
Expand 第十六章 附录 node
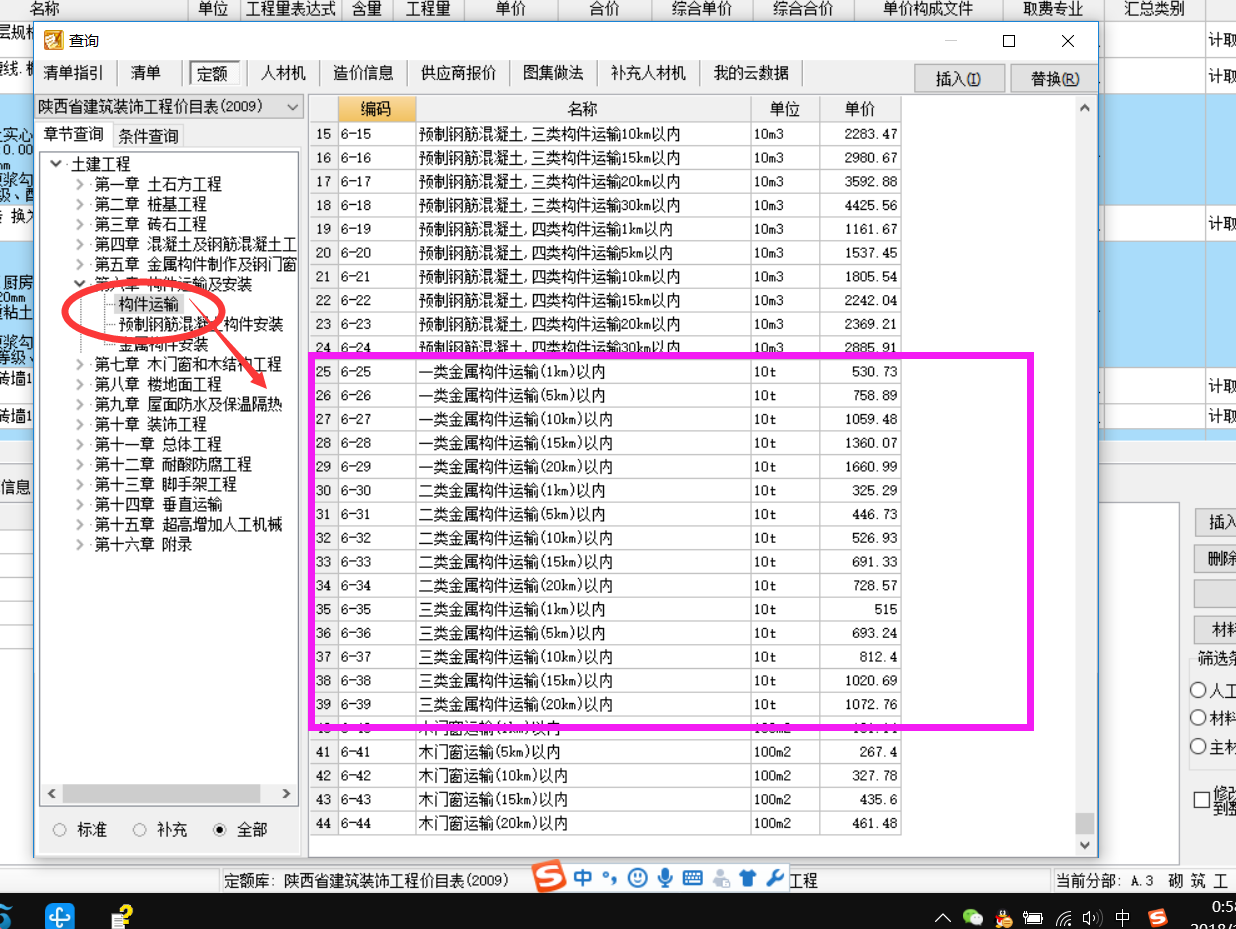coord(80,544)
